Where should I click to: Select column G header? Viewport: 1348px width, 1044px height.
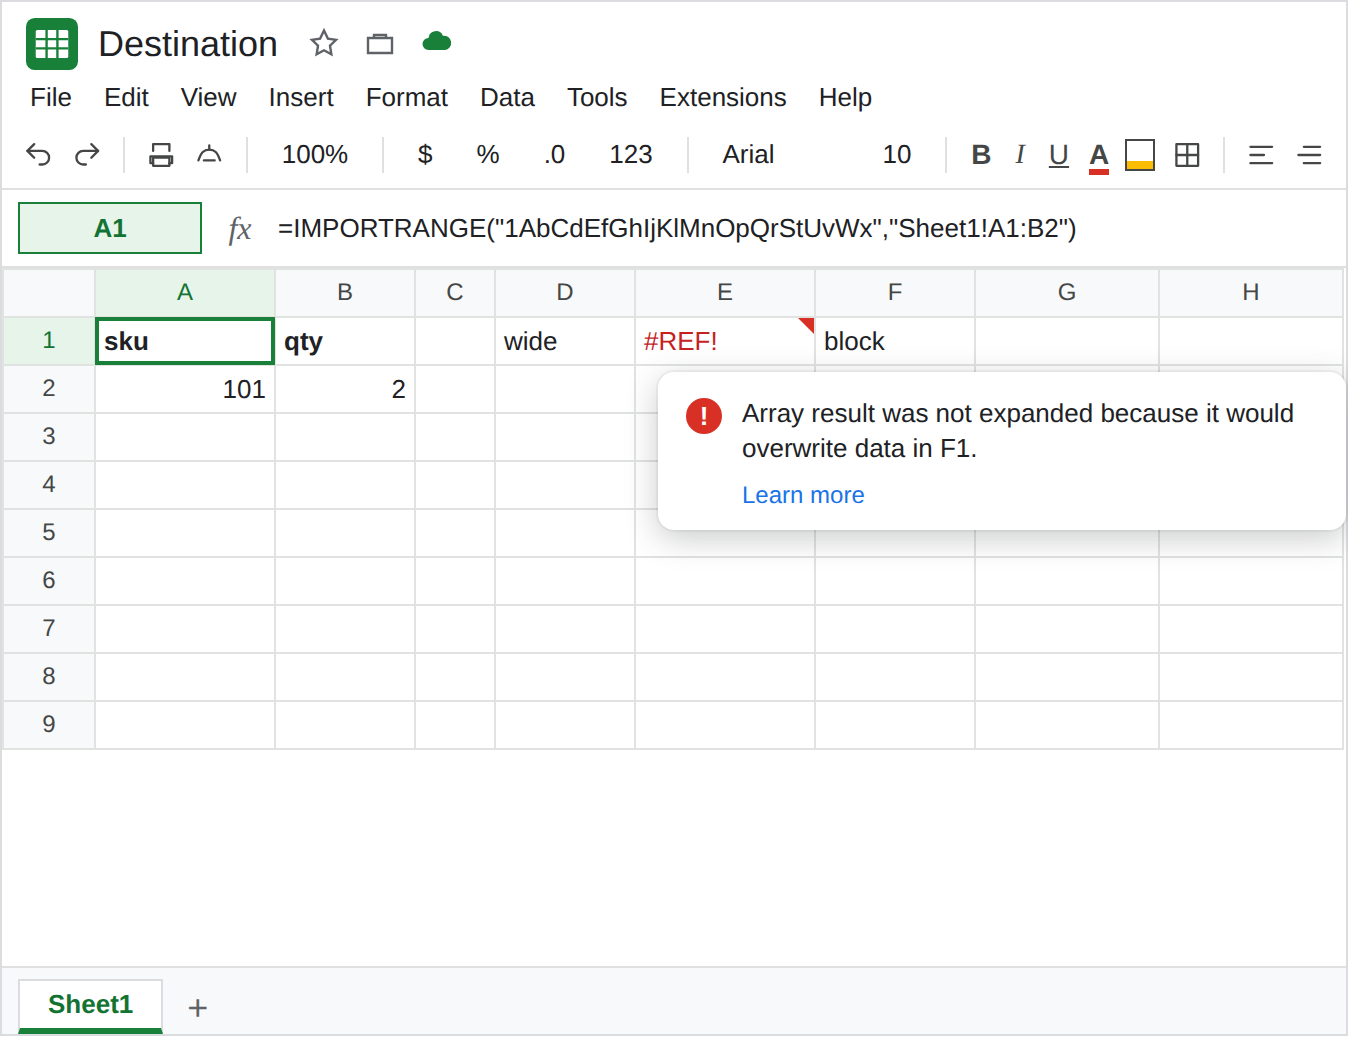point(1067,292)
